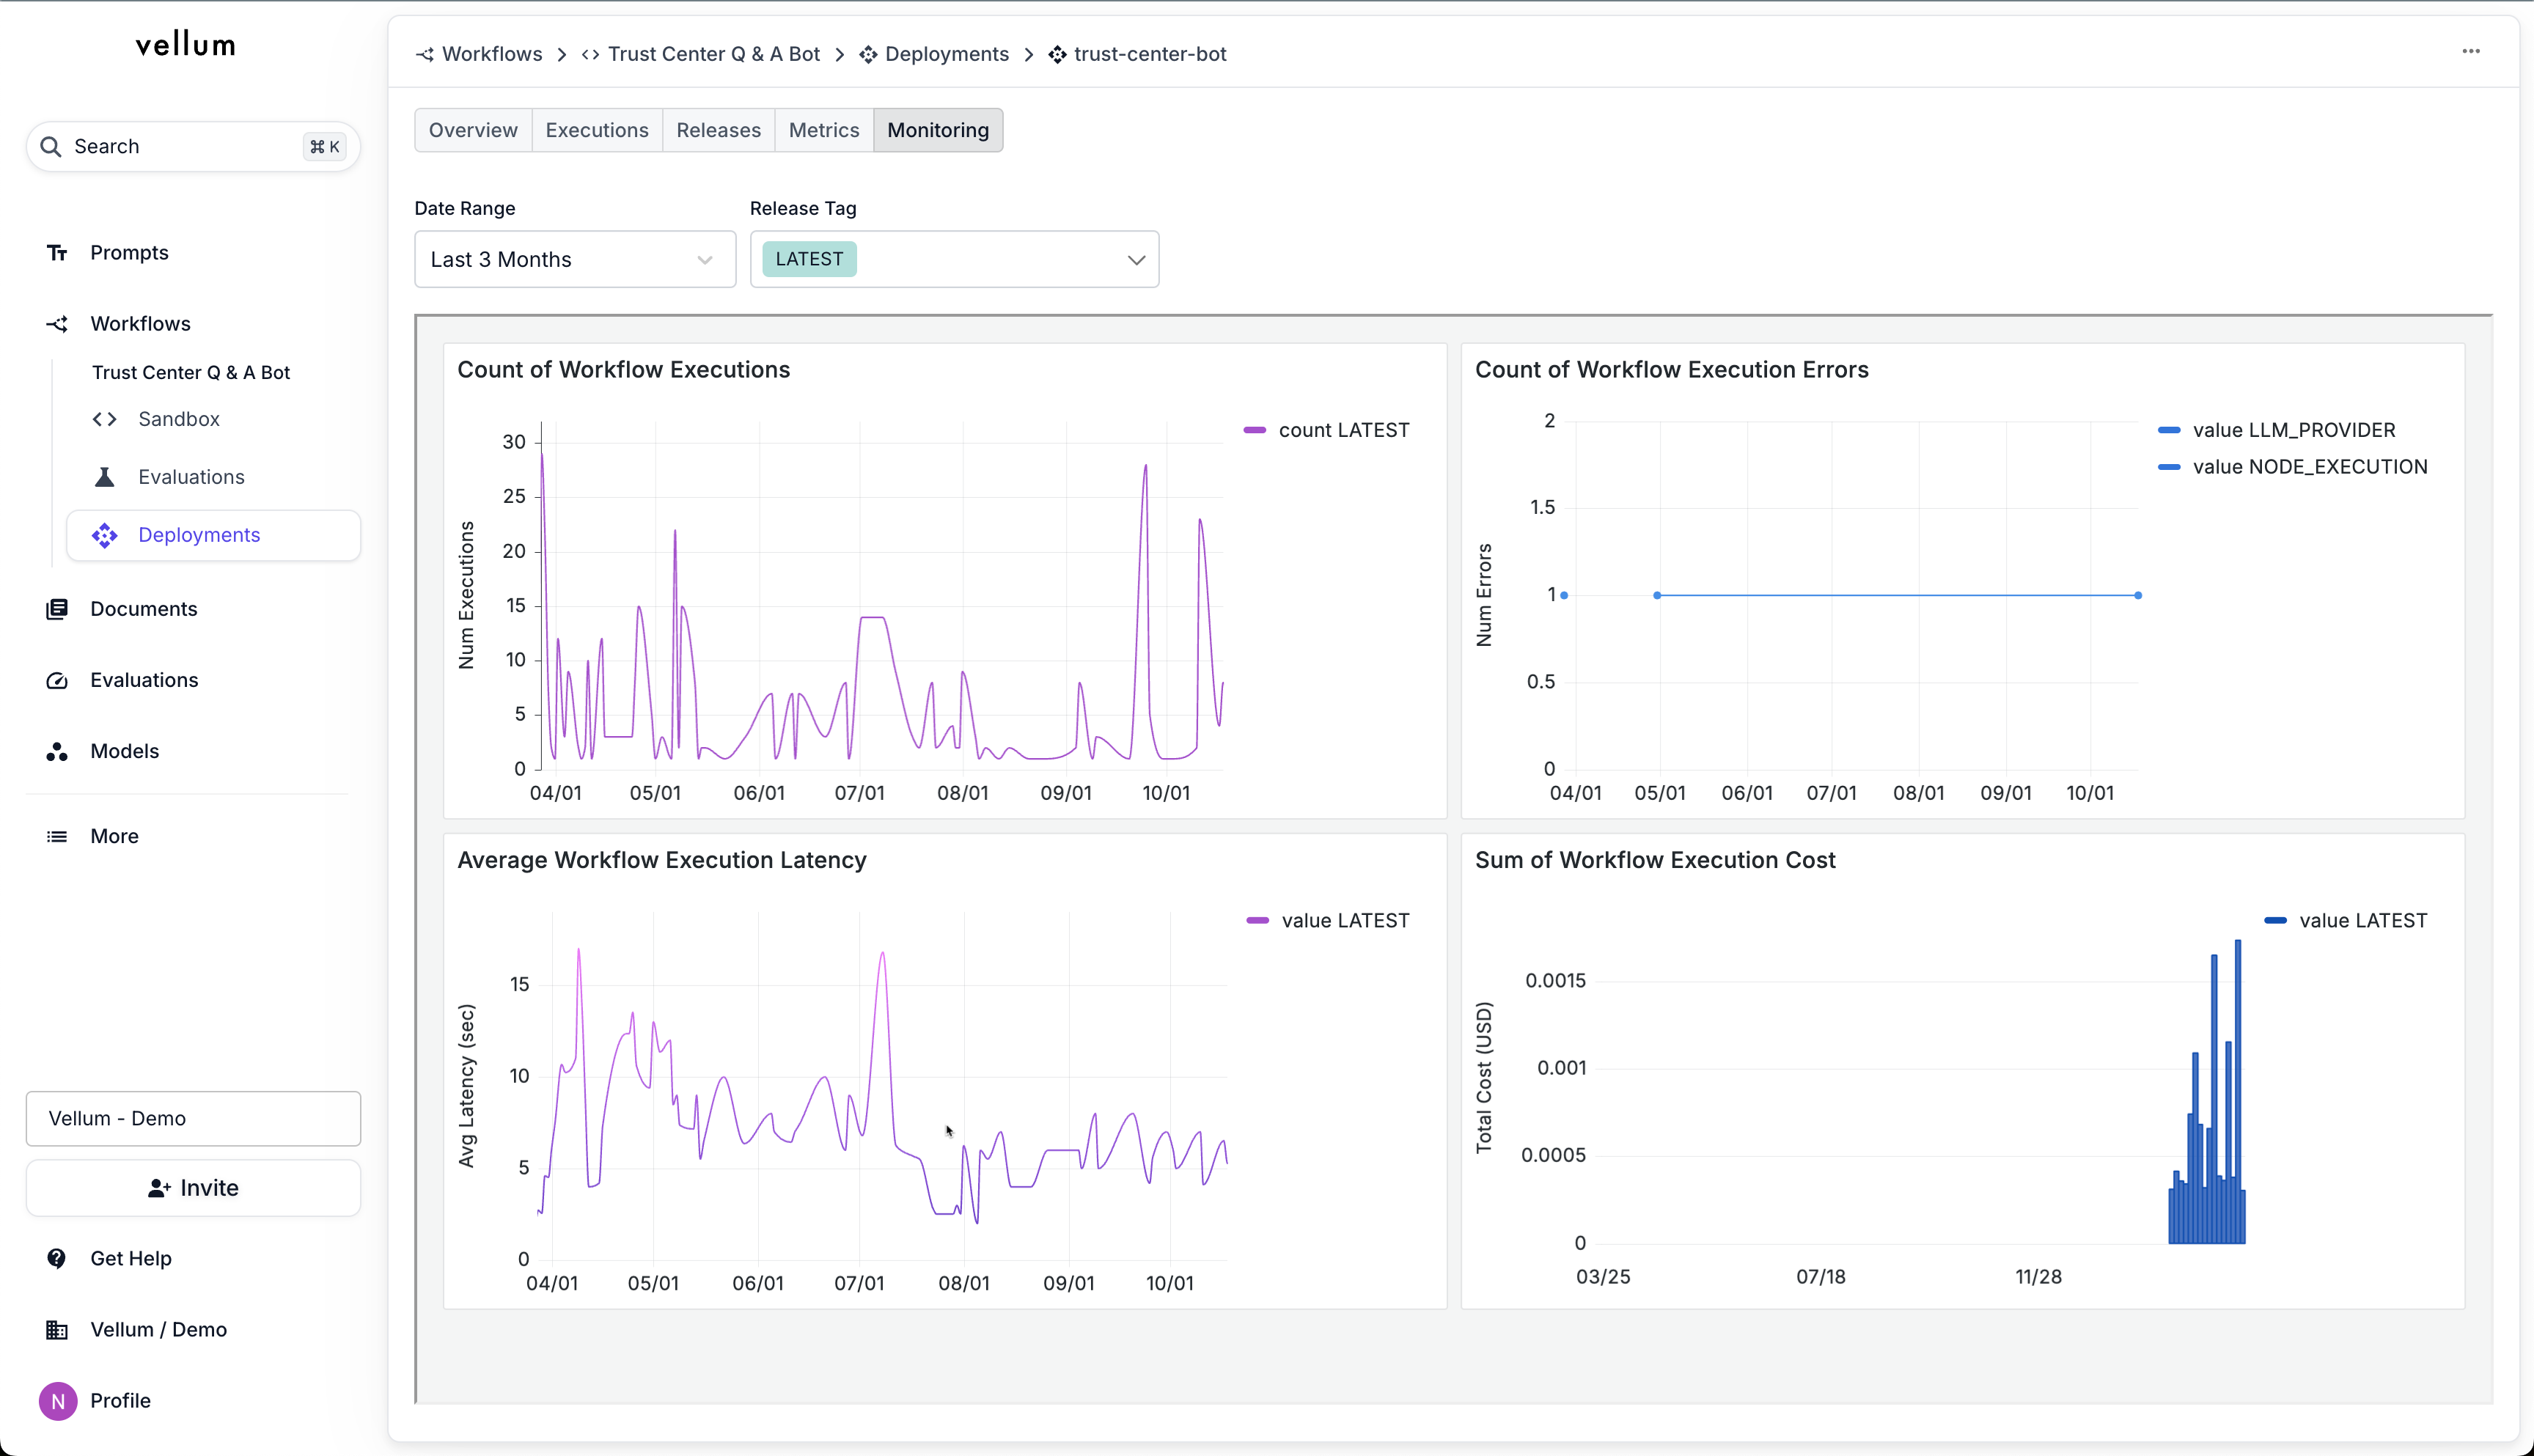Click the Evaluations flask icon under Workflows

tap(105, 477)
